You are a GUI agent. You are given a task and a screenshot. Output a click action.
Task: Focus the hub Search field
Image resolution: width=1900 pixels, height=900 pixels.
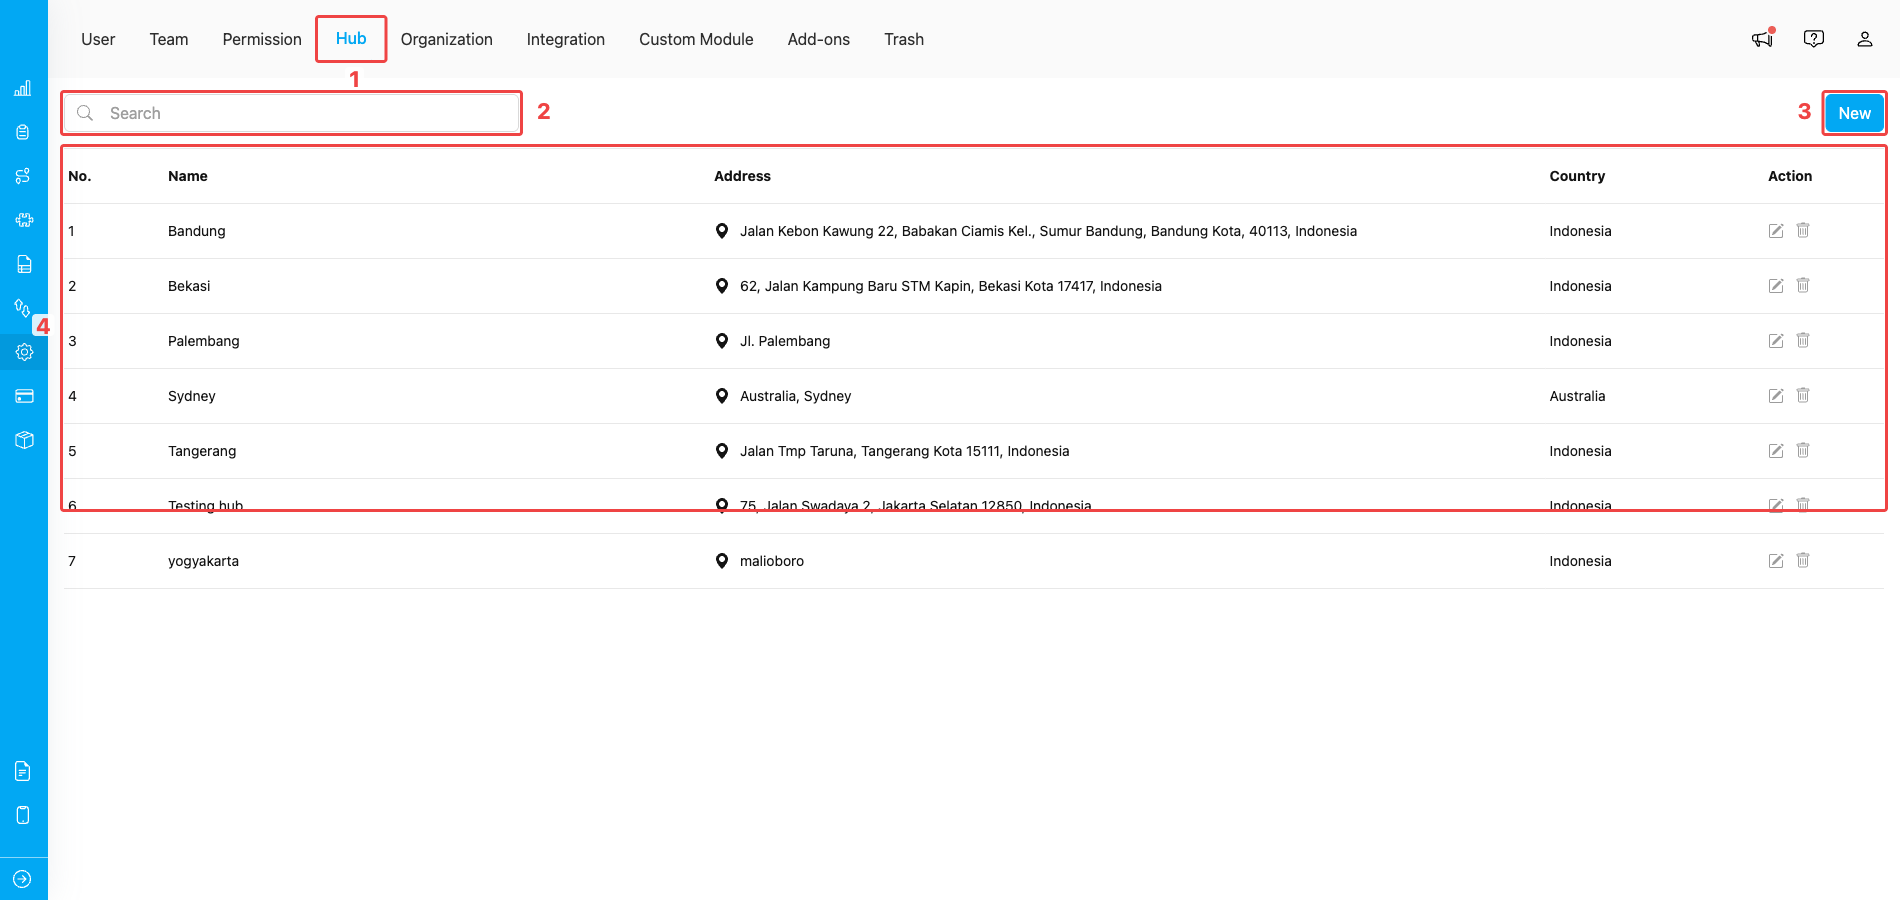tap(292, 113)
